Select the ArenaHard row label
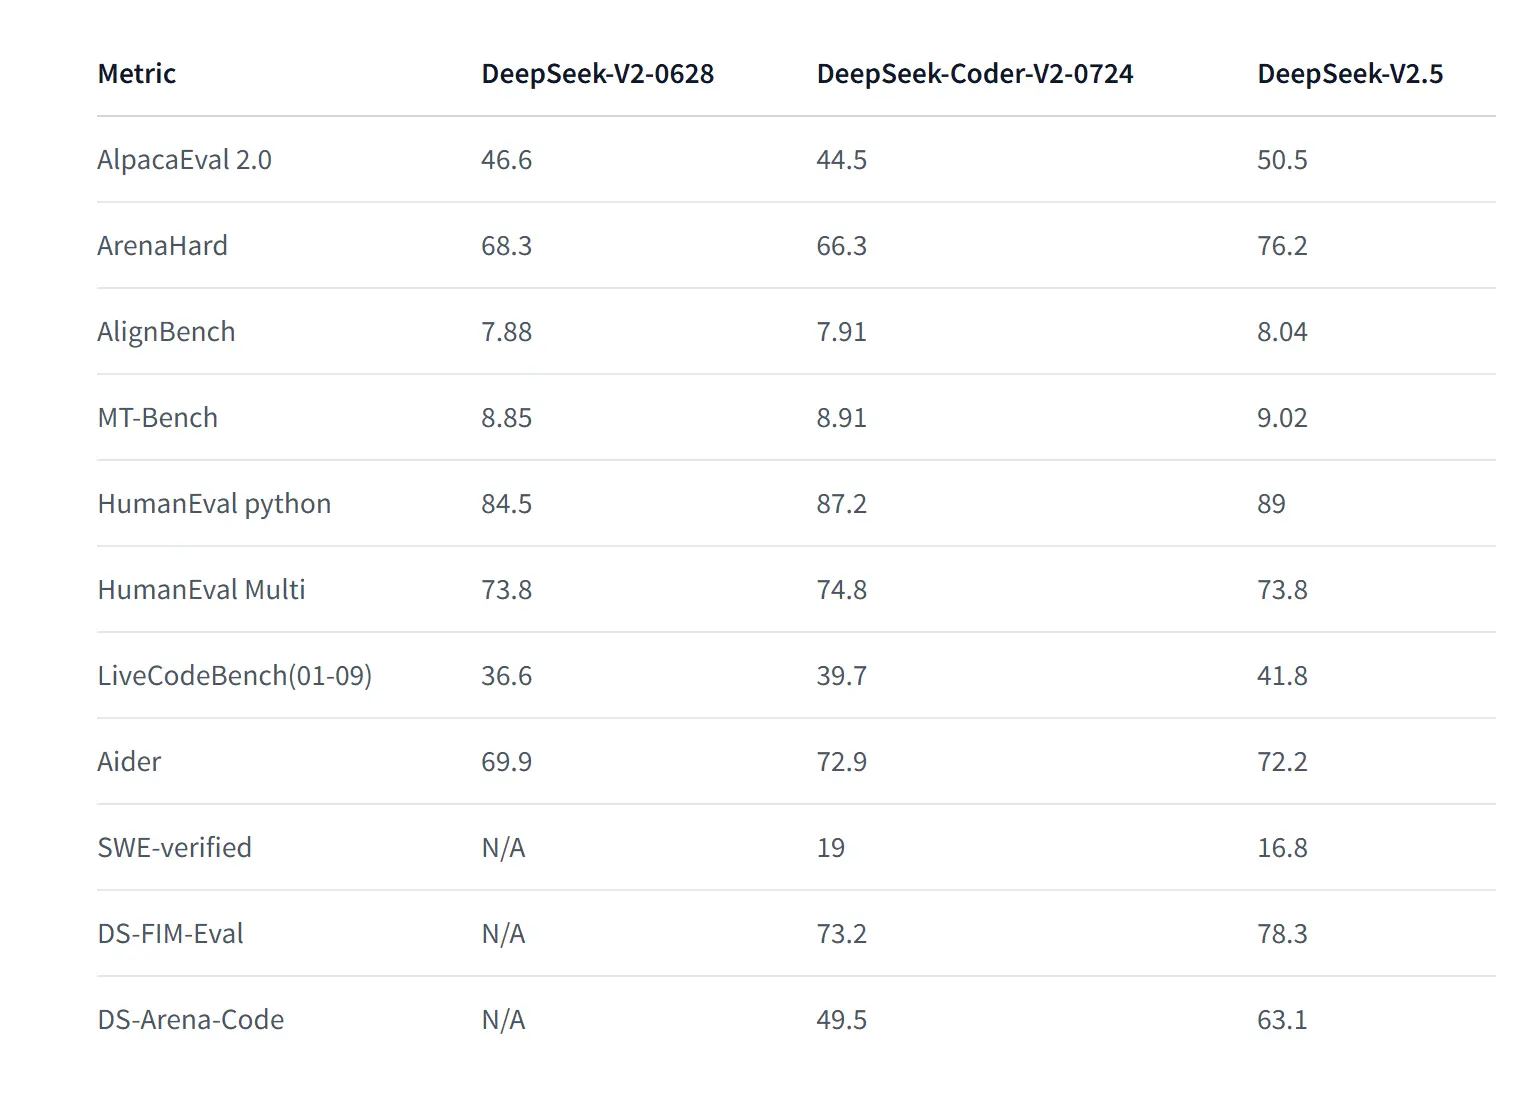1535x1104 pixels. pos(162,246)
